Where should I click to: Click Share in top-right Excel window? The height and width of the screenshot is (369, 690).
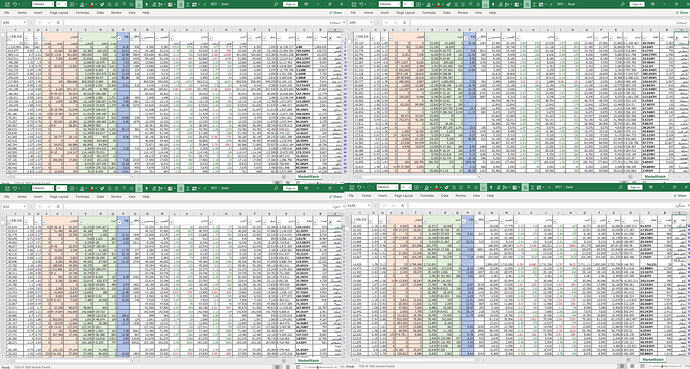point(682,13)
